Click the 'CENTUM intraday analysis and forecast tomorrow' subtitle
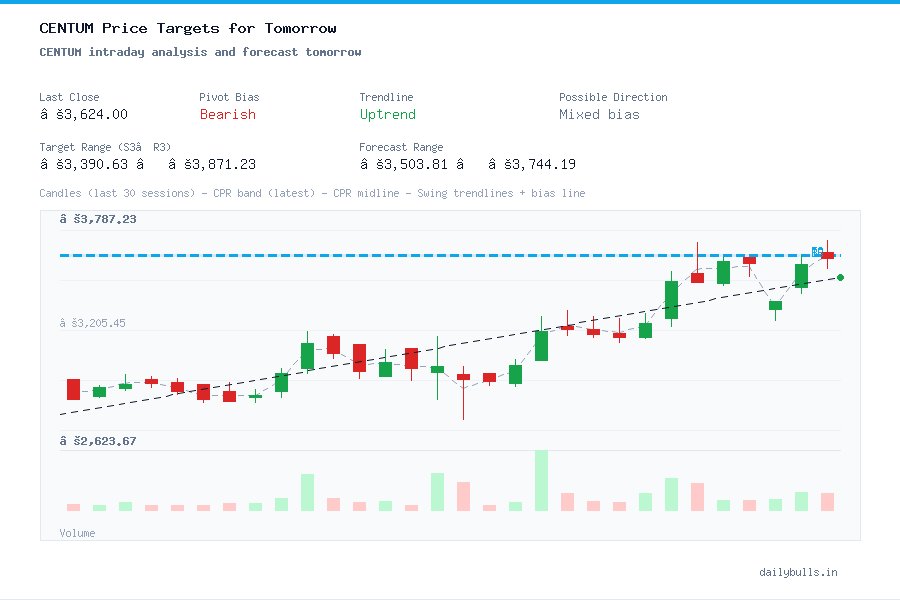The height and width of the screenshot is (600, 900). pos(200,52)
